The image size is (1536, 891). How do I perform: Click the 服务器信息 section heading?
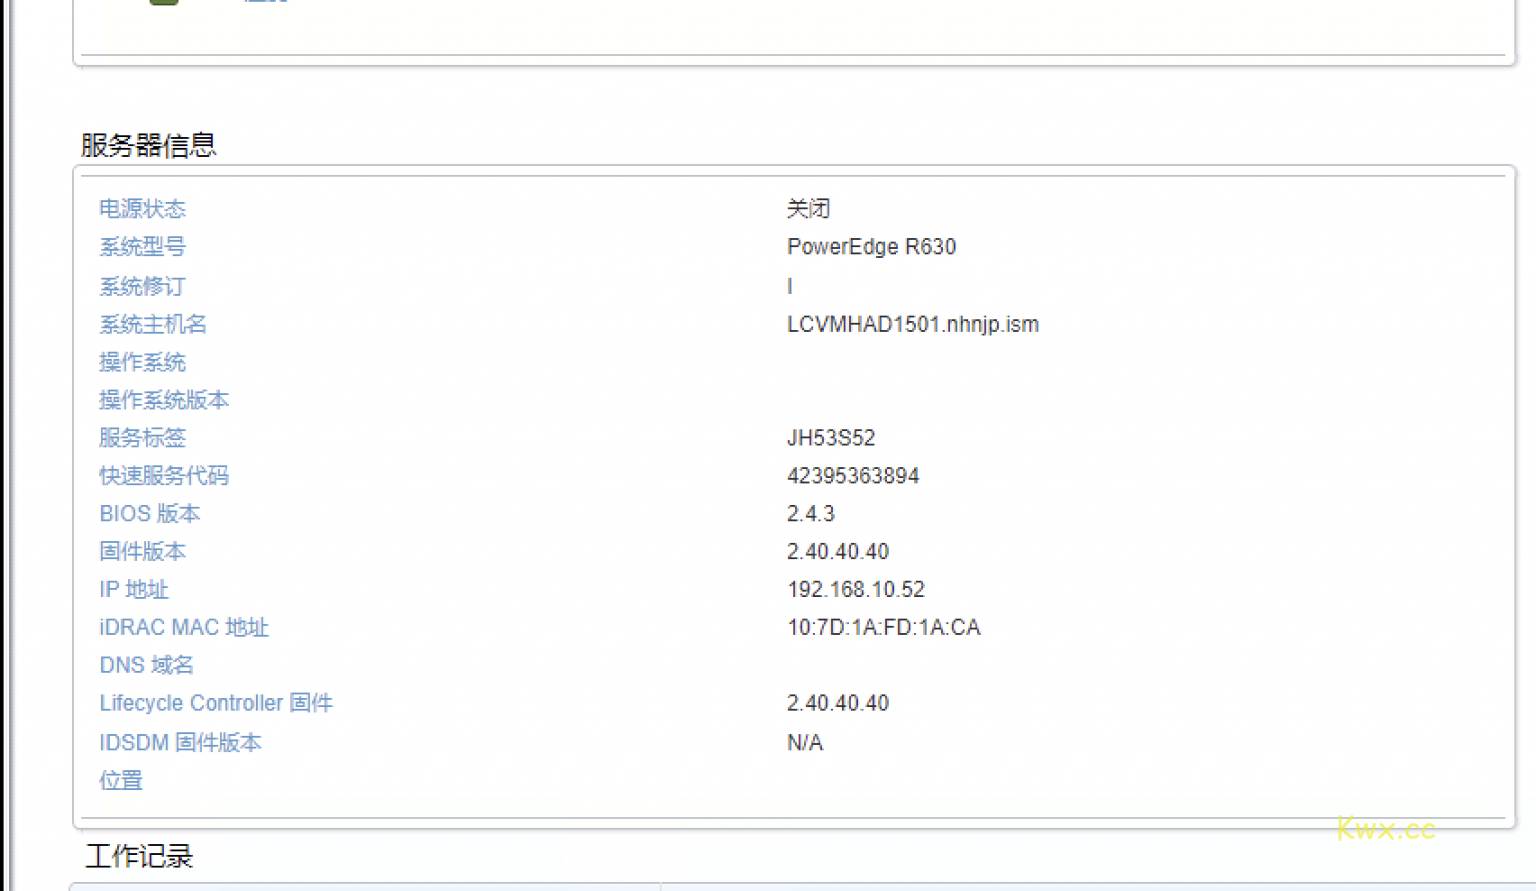148,145
